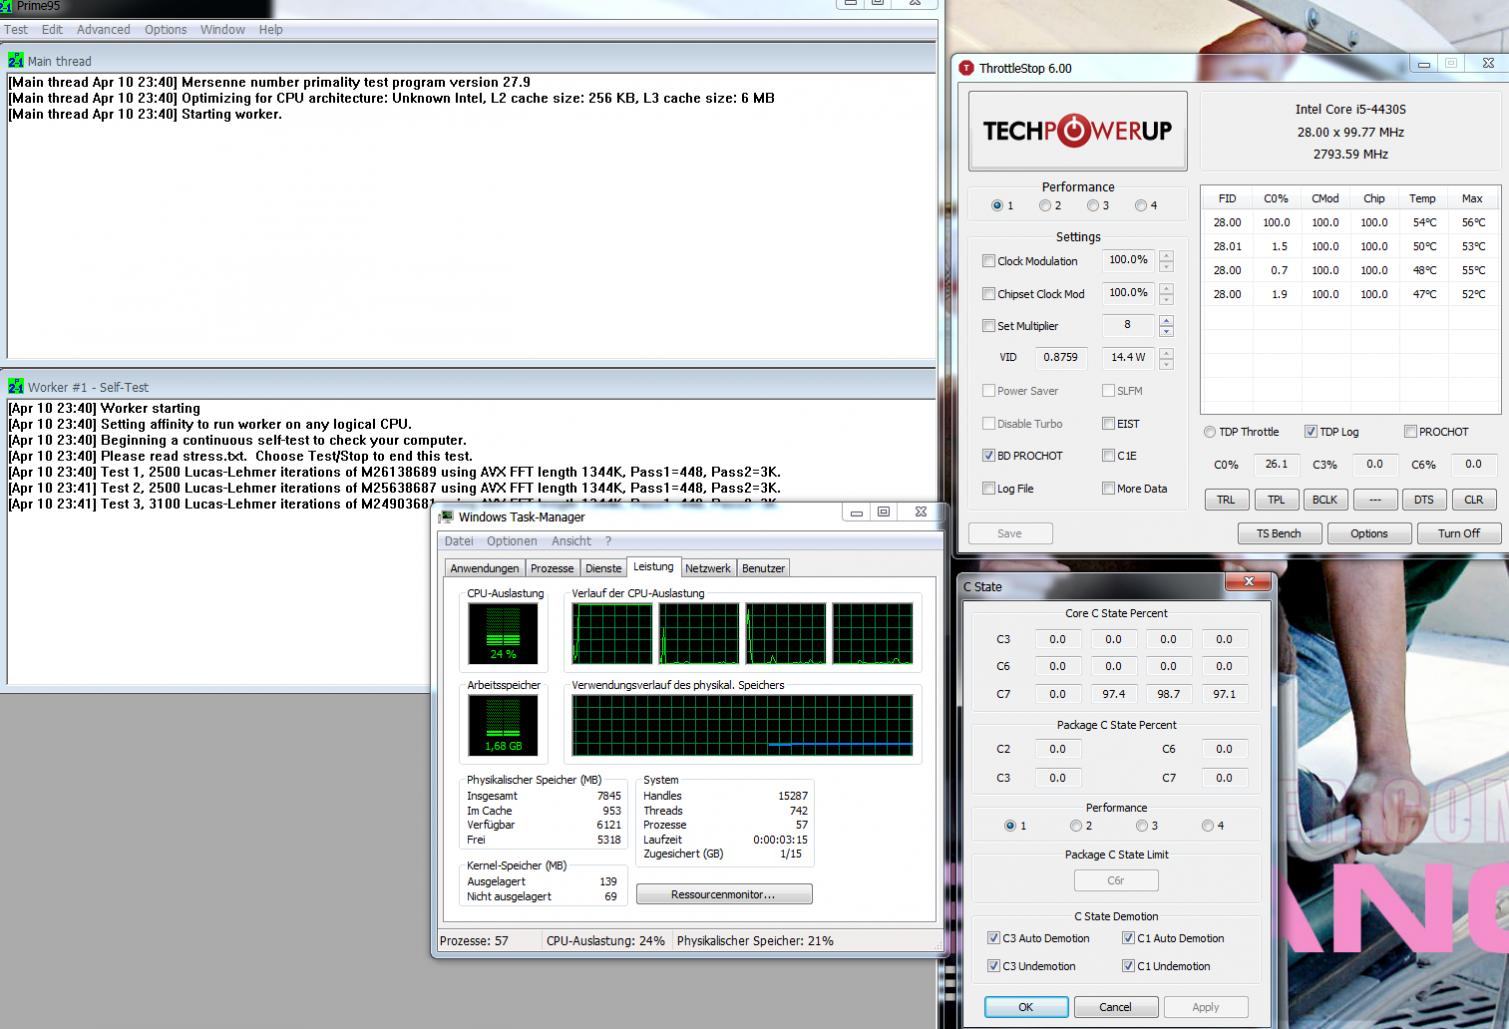Viewport: 1509px width, 1029px height.
Task: Click the stepper next to 14.4 W
Action: [x=1166, y=358]
